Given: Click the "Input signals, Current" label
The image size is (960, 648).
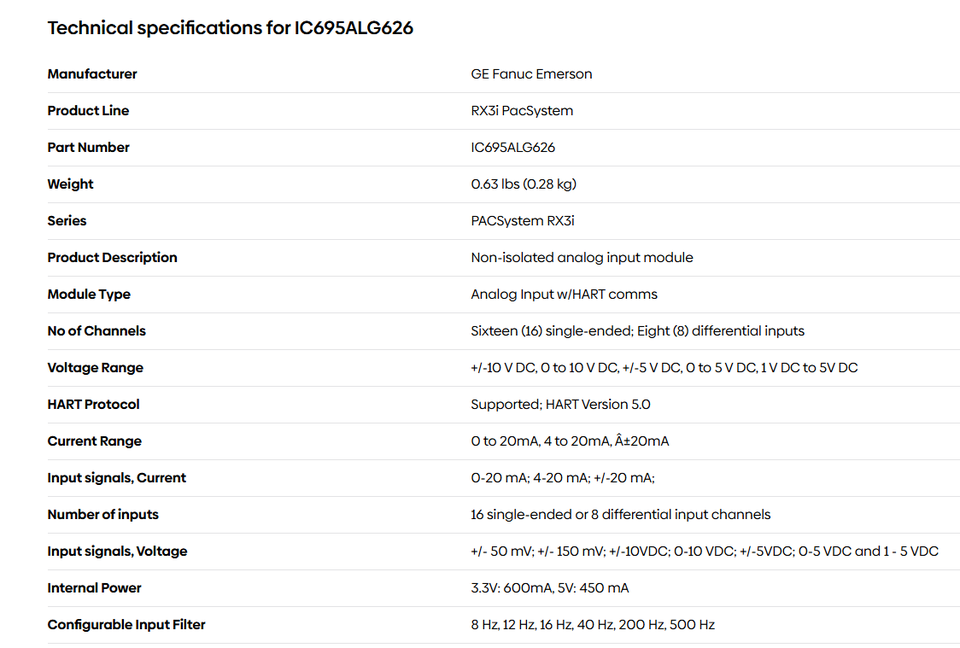Looking at the screenshot, I should (x=116, y=478).
